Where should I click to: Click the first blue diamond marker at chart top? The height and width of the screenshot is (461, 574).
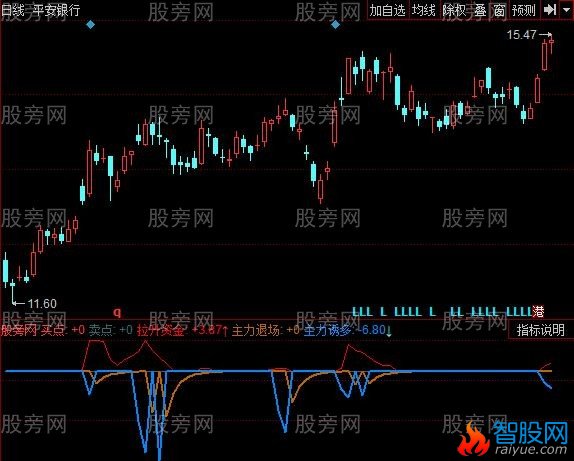point(90,25)
